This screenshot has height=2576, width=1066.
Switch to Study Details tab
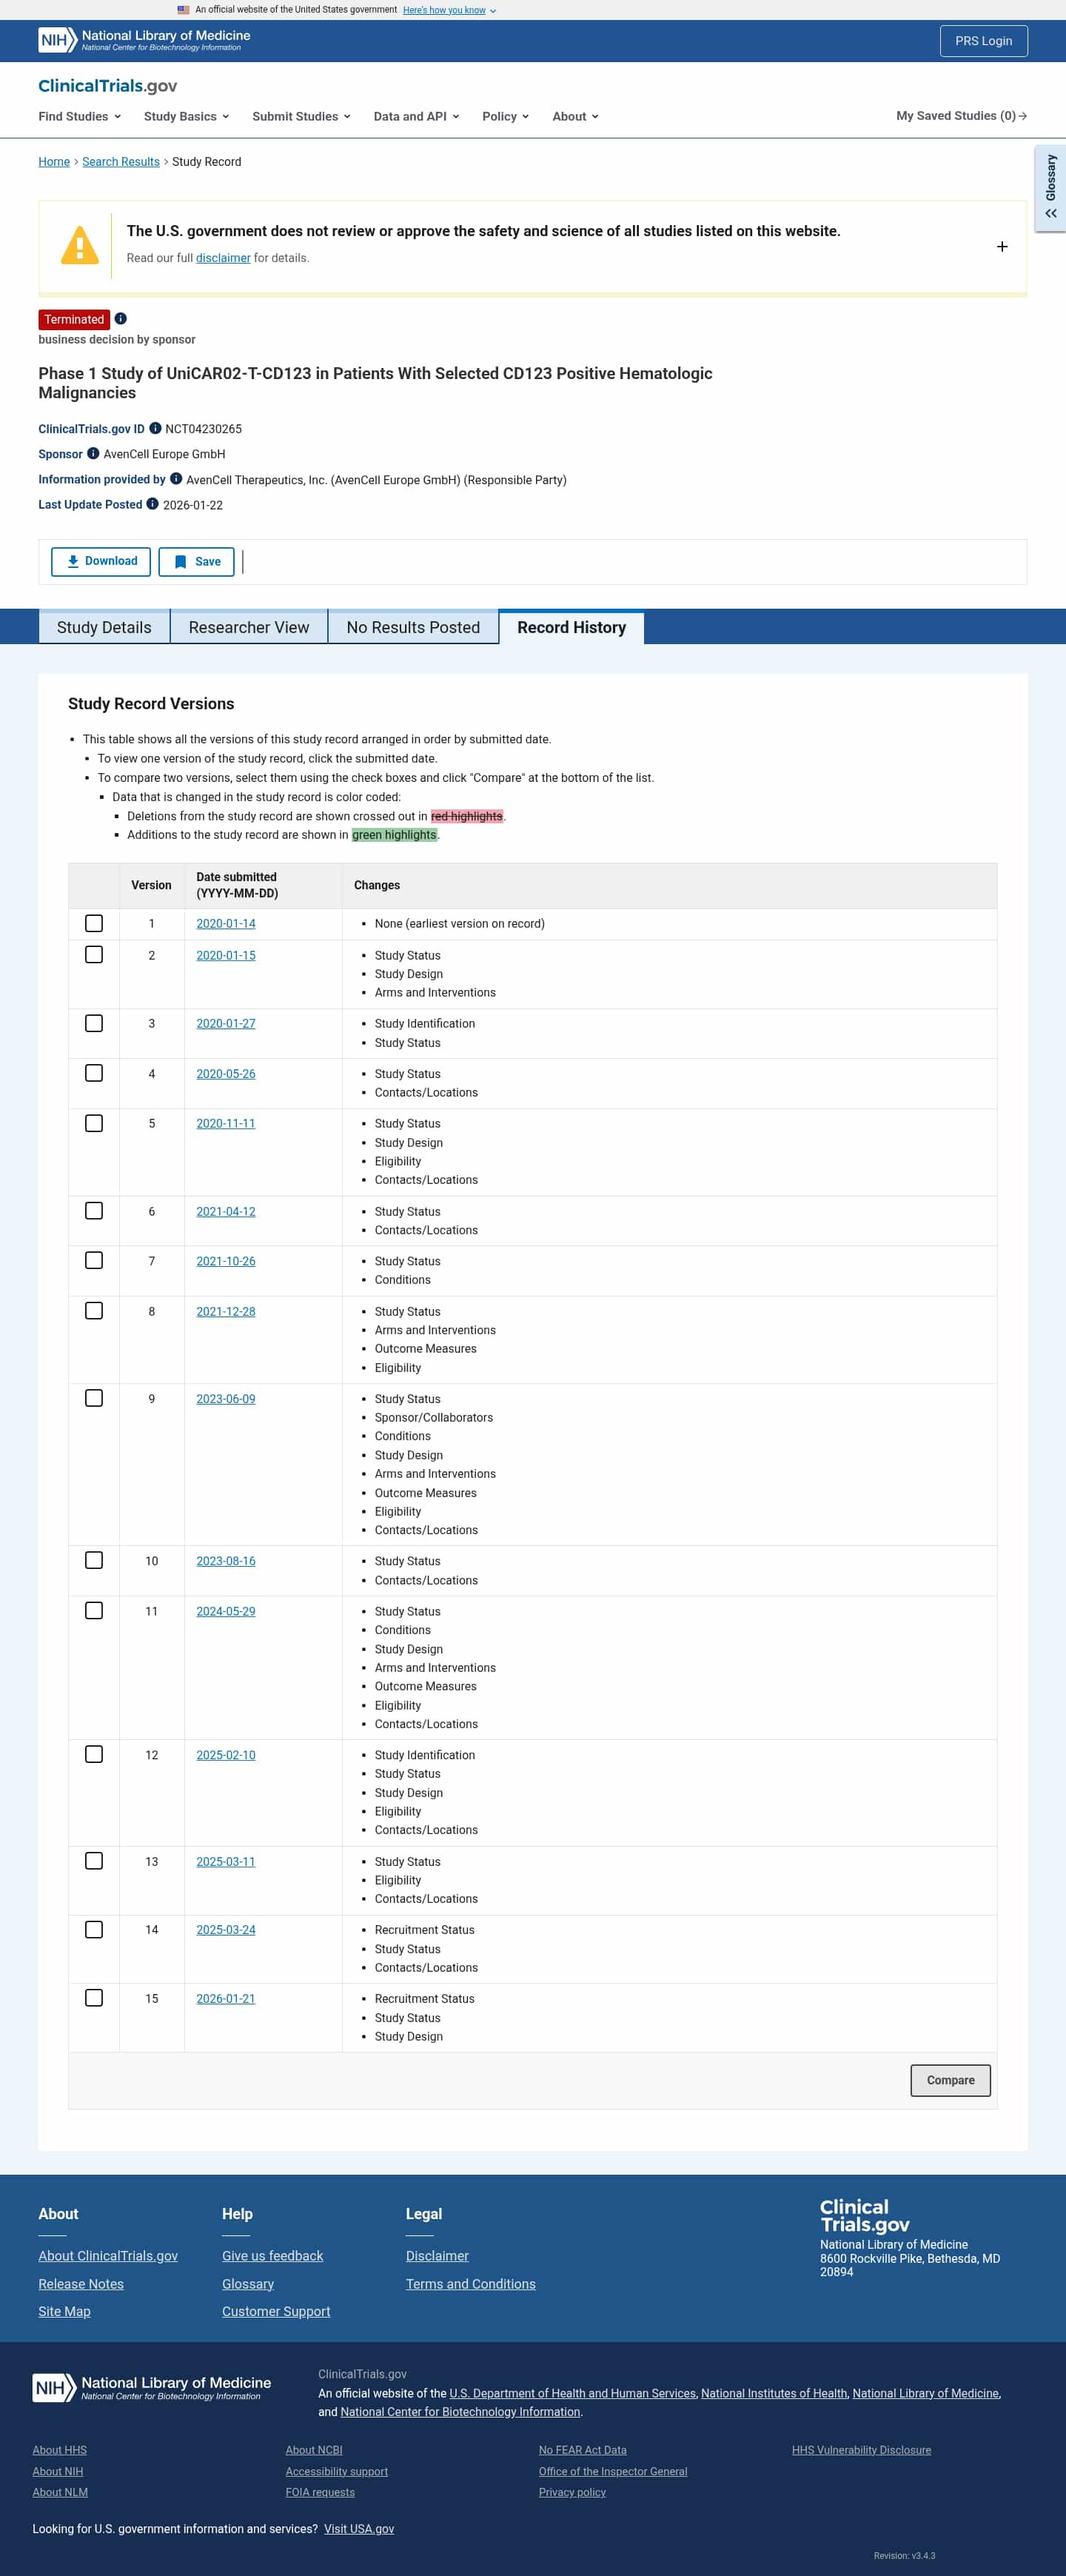104,627
